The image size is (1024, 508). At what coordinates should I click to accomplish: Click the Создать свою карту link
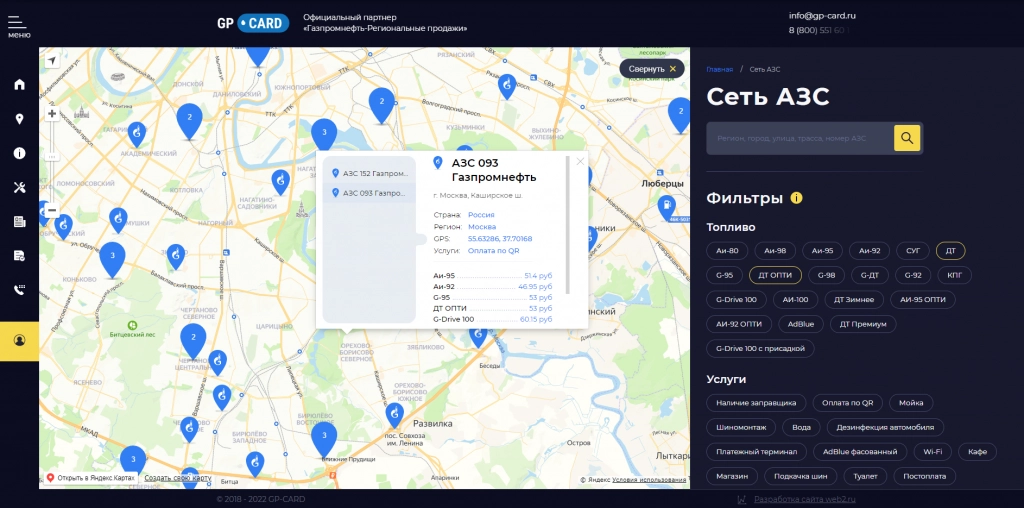click(178, 478)
